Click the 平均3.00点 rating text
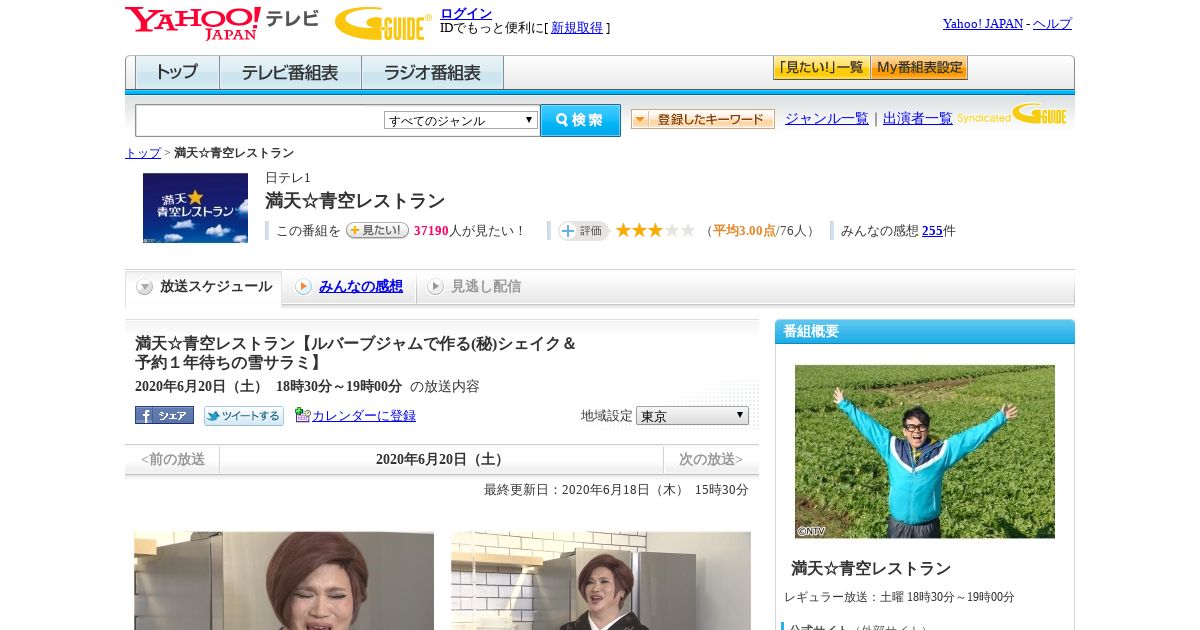The height and width of the screenshot is (630, 1200). pyautogui.click(x=744, y=231)
